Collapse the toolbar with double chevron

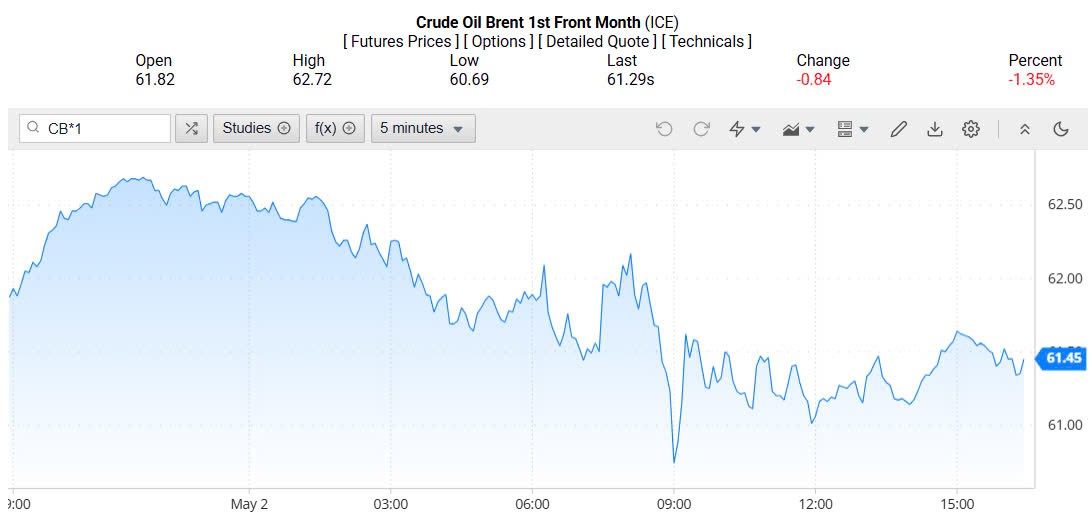click(x=1024, y=129)
